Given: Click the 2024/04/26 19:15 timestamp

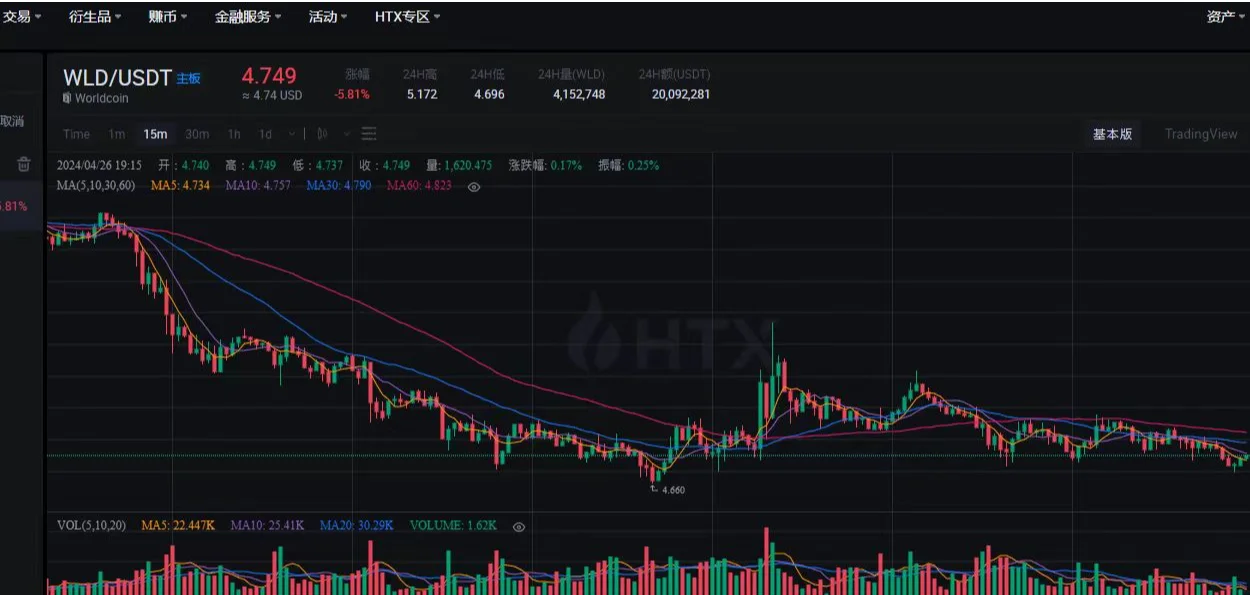Looking at the screenshot, I should pyautogui.click(x=99, y=165).
